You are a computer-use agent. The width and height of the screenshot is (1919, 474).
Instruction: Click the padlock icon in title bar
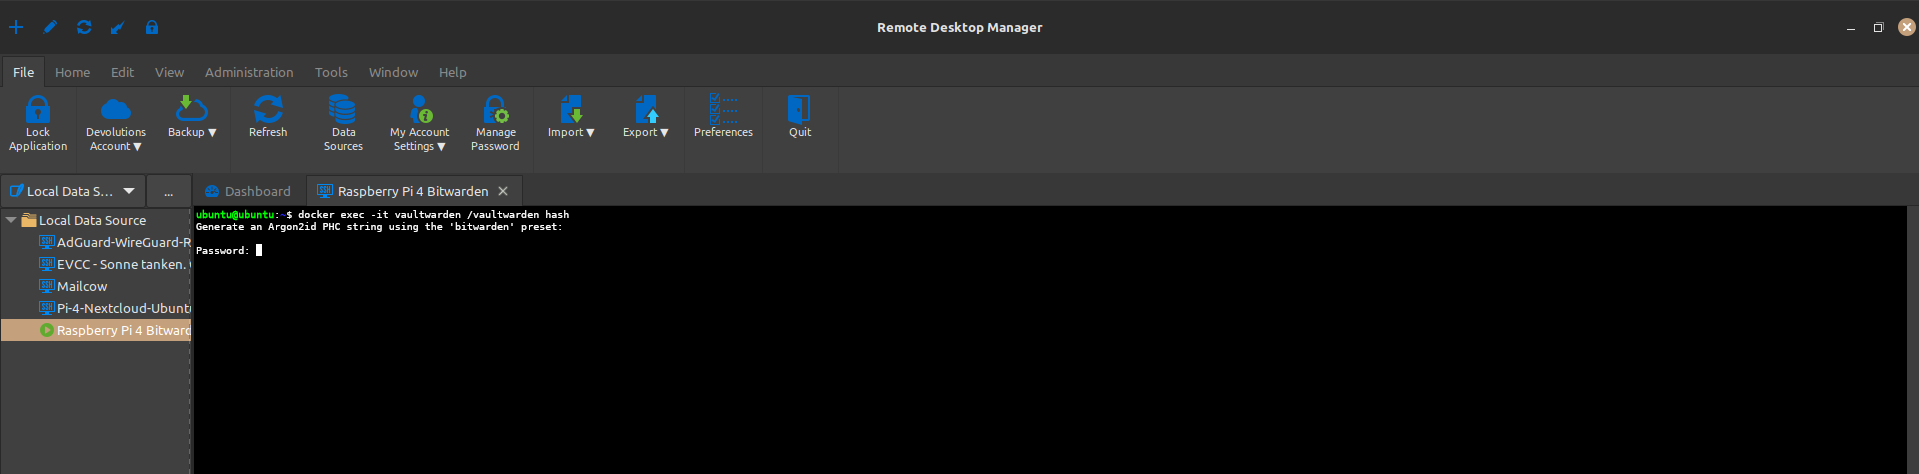[x=152, y=27]
